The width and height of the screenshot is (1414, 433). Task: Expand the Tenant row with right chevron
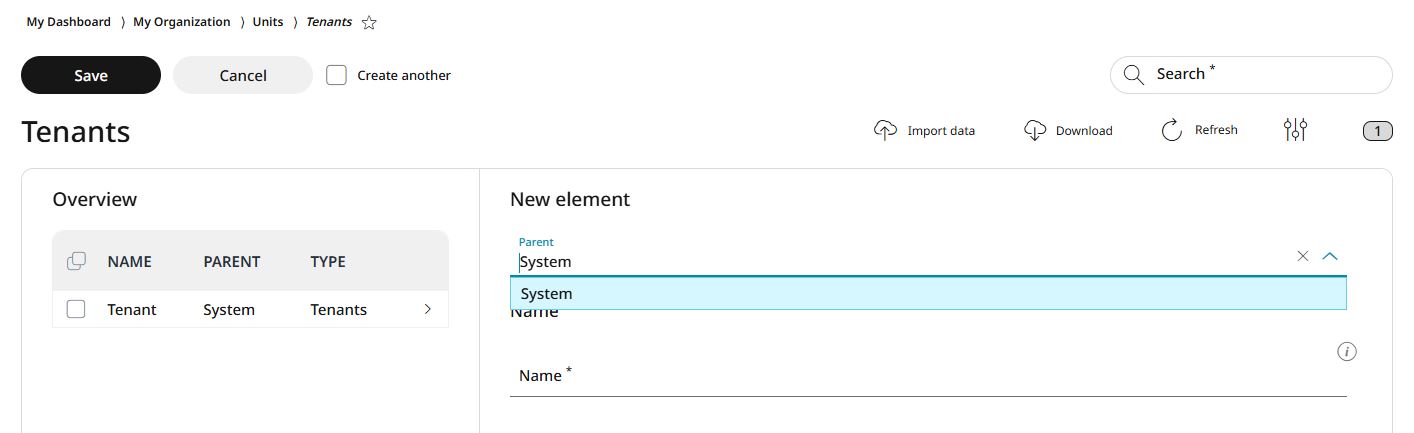(428, 309)
